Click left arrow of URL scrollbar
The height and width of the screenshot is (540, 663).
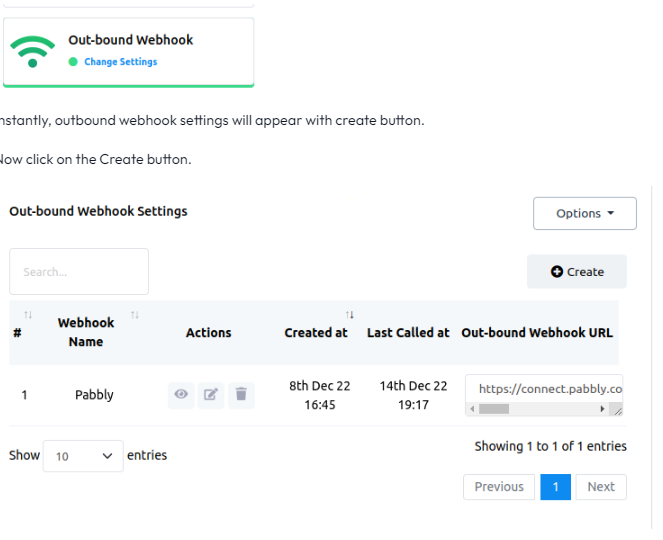[x=472, y=409]
